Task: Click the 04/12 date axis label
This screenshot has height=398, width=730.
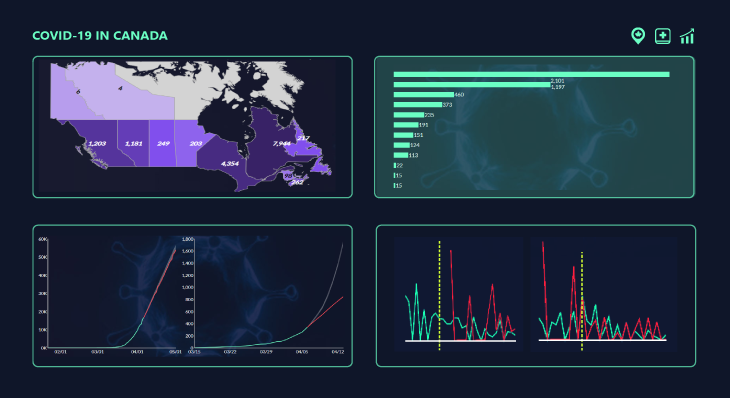Action: [338, 352]
